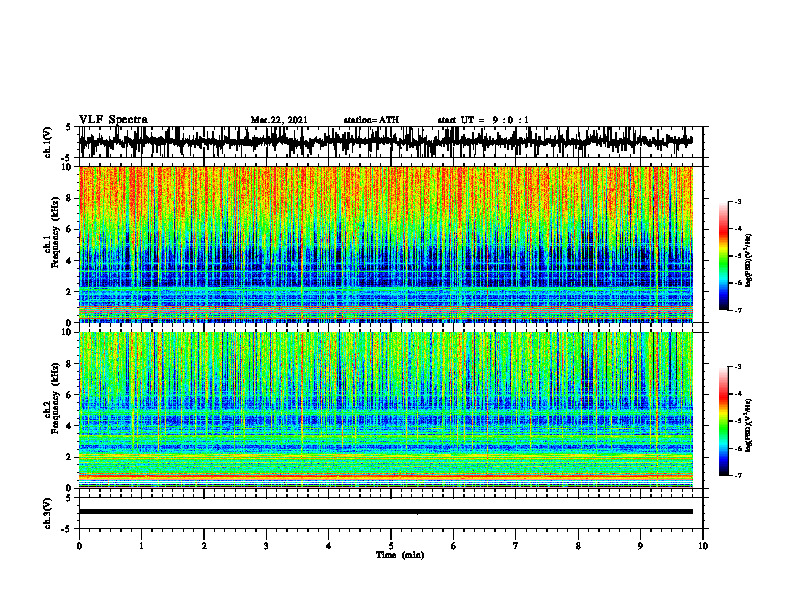Click the ch.2 "Frequency (kHz)" axis label
The height and width of the screenshot is (612, 792).
click(56, 398)
